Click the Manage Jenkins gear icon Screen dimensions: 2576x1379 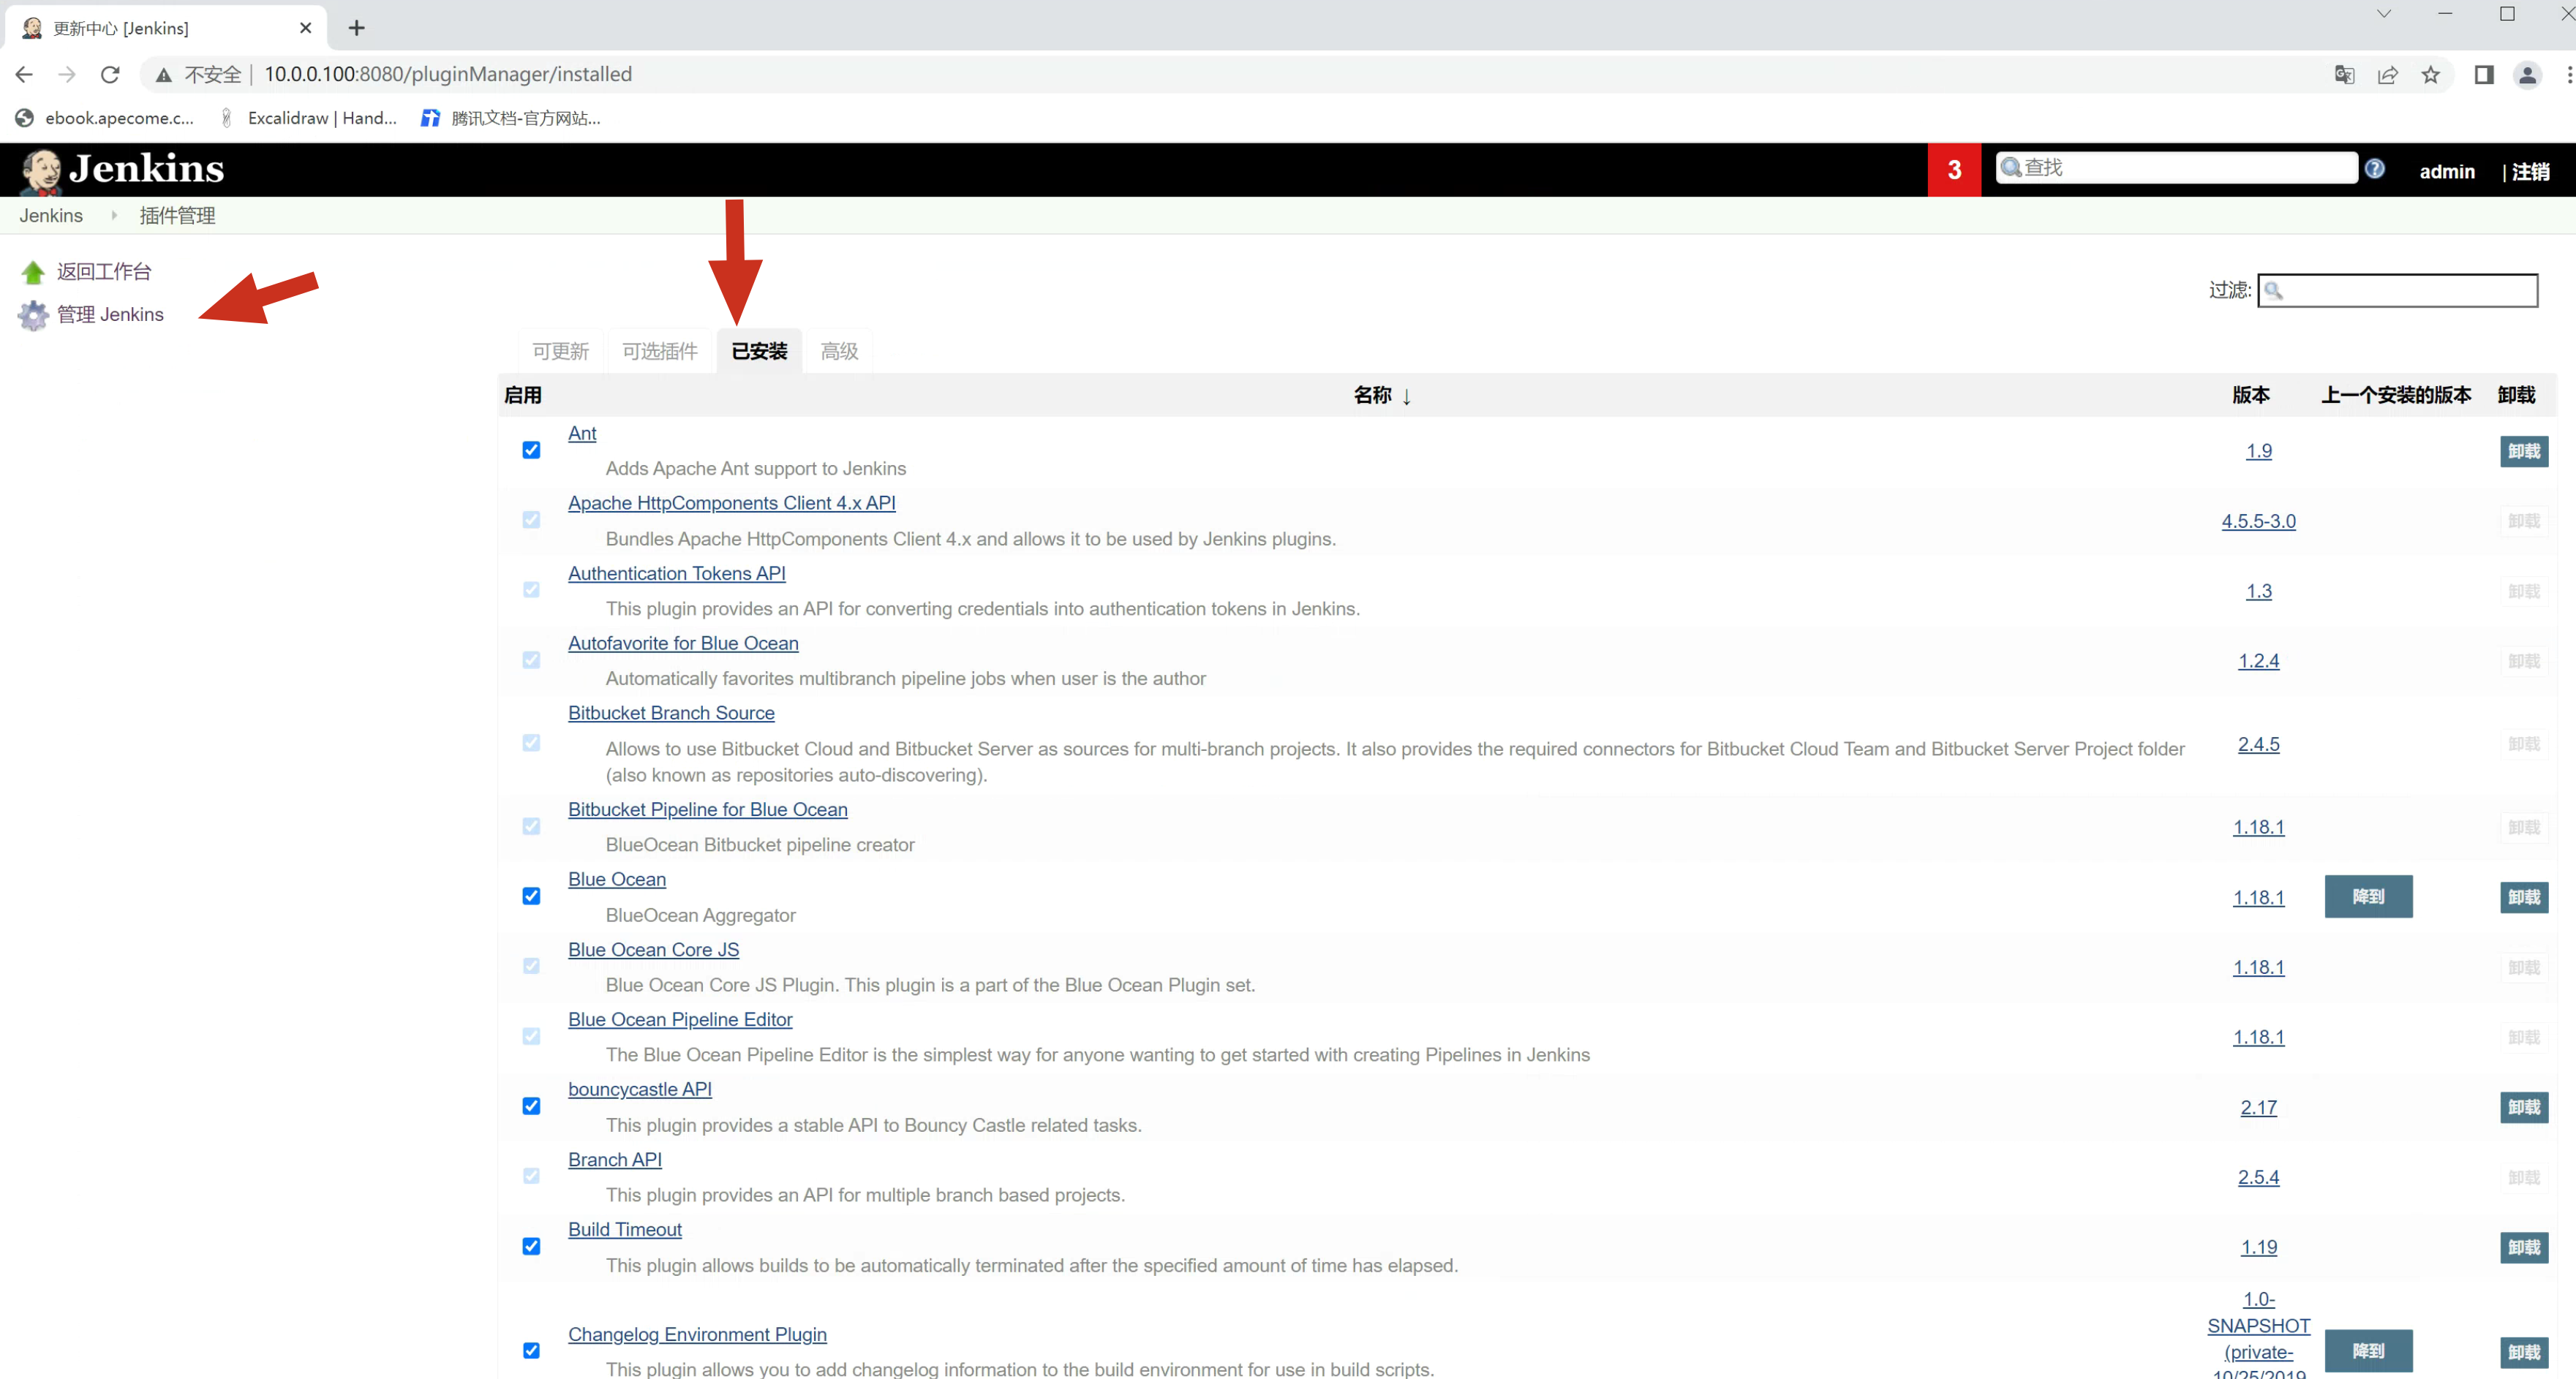(33, 315)
